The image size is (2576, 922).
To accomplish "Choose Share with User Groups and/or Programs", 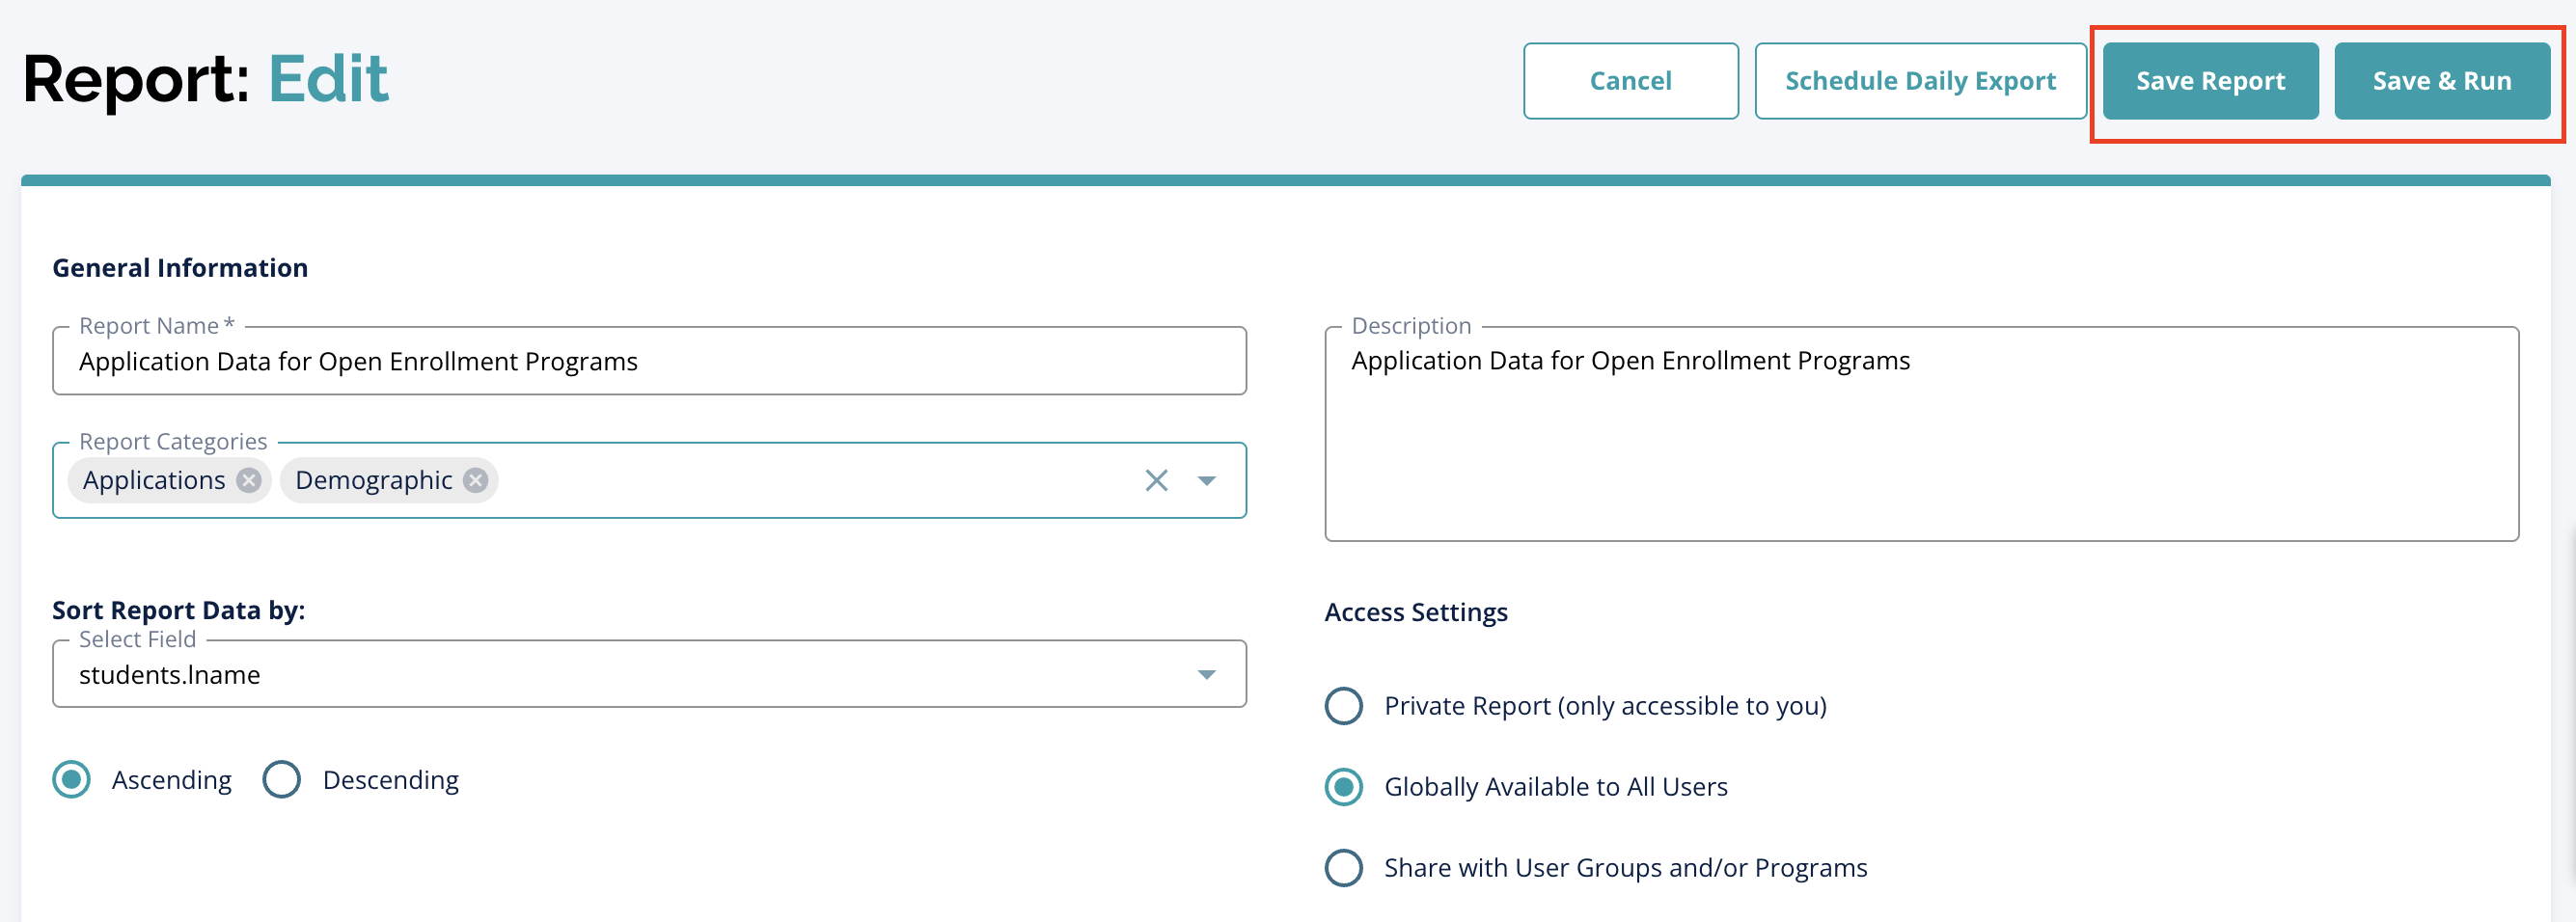I will (1343, 868).
